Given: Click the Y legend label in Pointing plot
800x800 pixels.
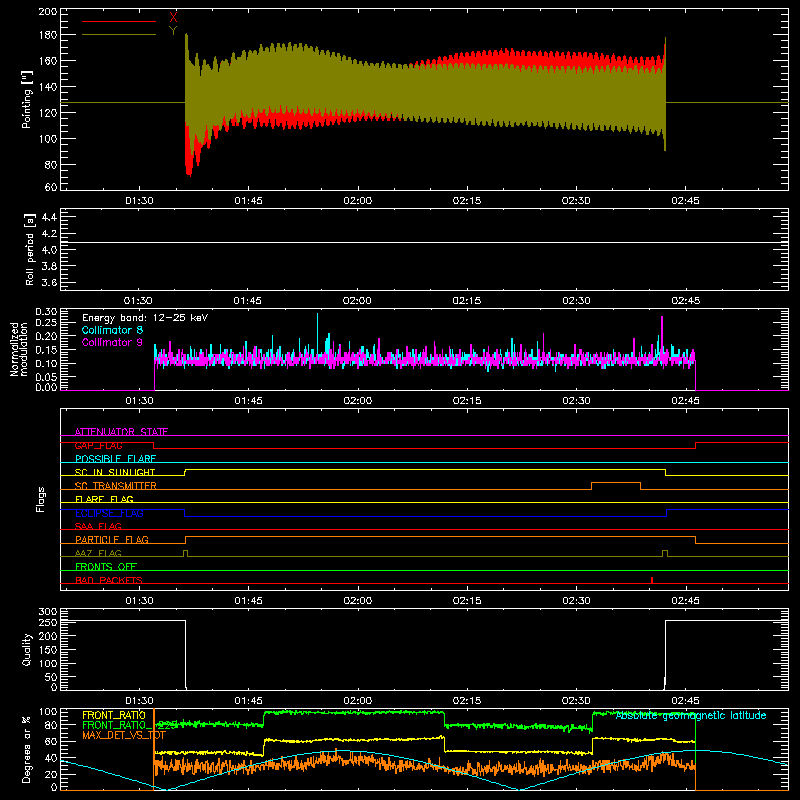Looking at the screenshot, I should click(x=173, y=31).
